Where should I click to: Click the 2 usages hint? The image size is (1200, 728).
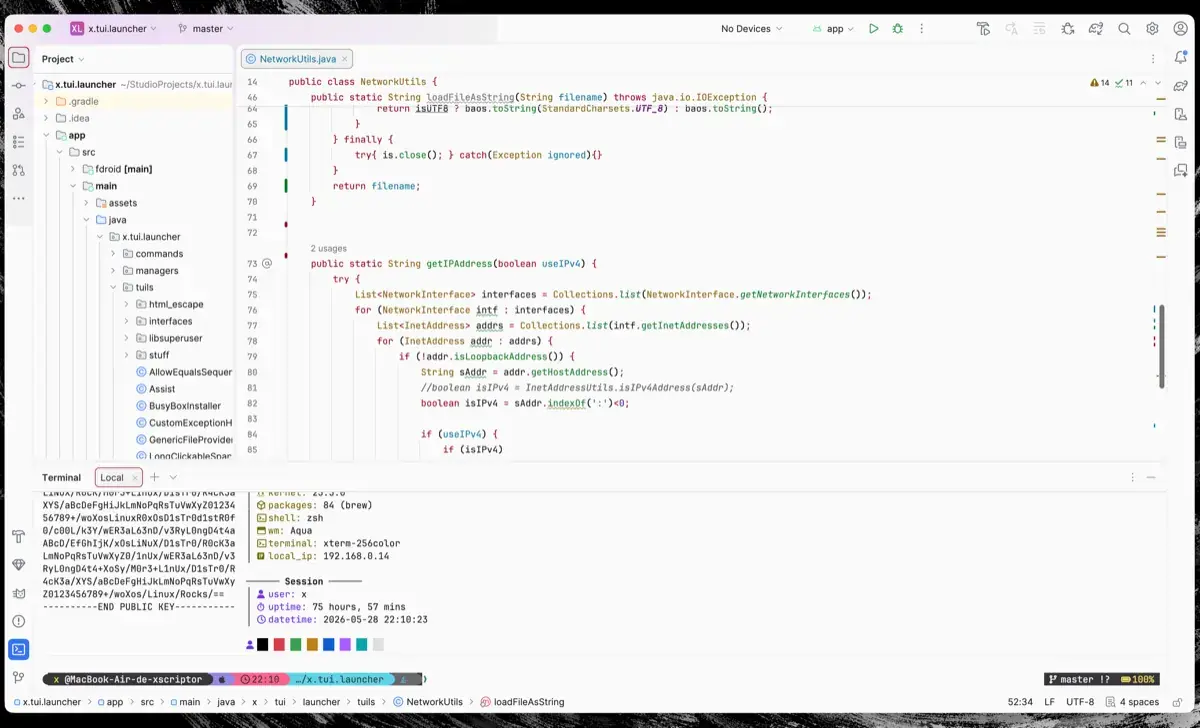coord(328,248)
